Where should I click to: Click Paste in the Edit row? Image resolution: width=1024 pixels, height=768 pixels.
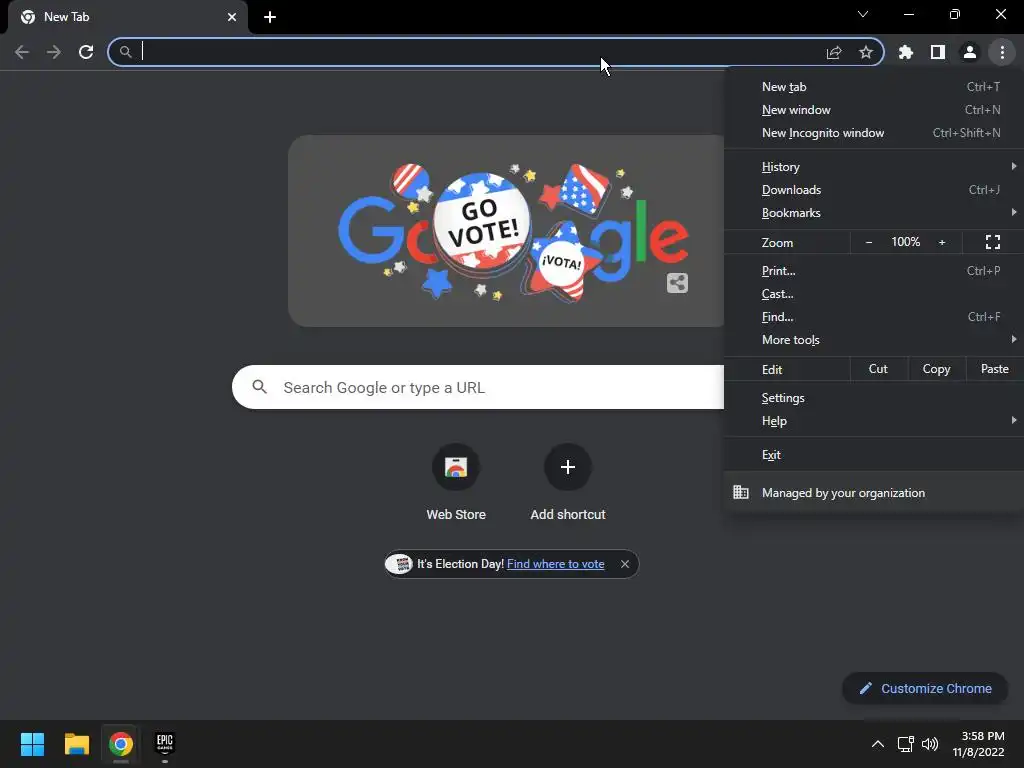[x=995, y=369]
